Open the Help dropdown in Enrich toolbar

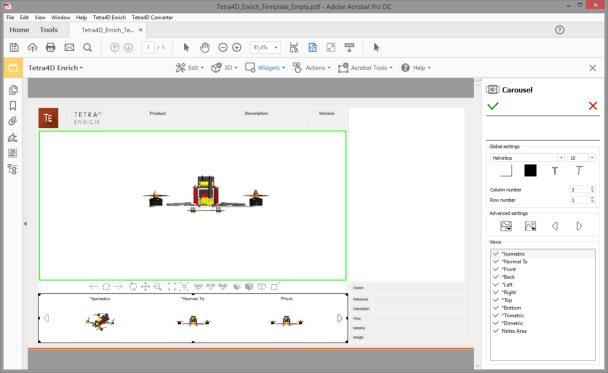pyautogui.click(x=416, y=68)
